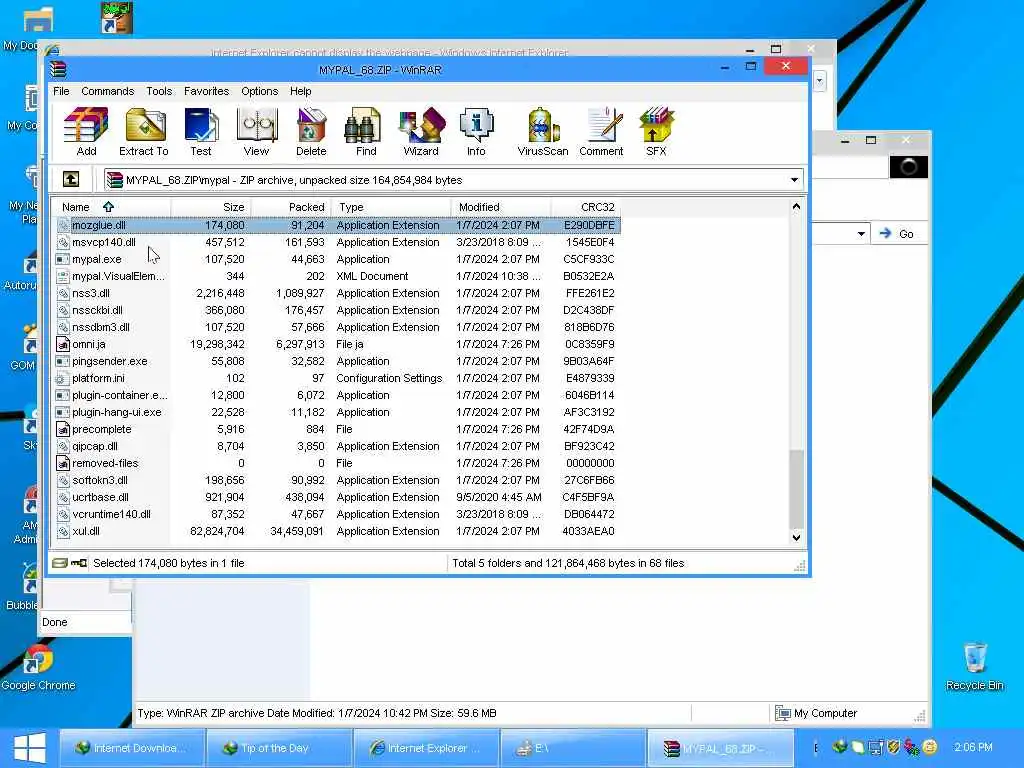
Task: Select the platform.ini gear icon
Action: point(62,378)
